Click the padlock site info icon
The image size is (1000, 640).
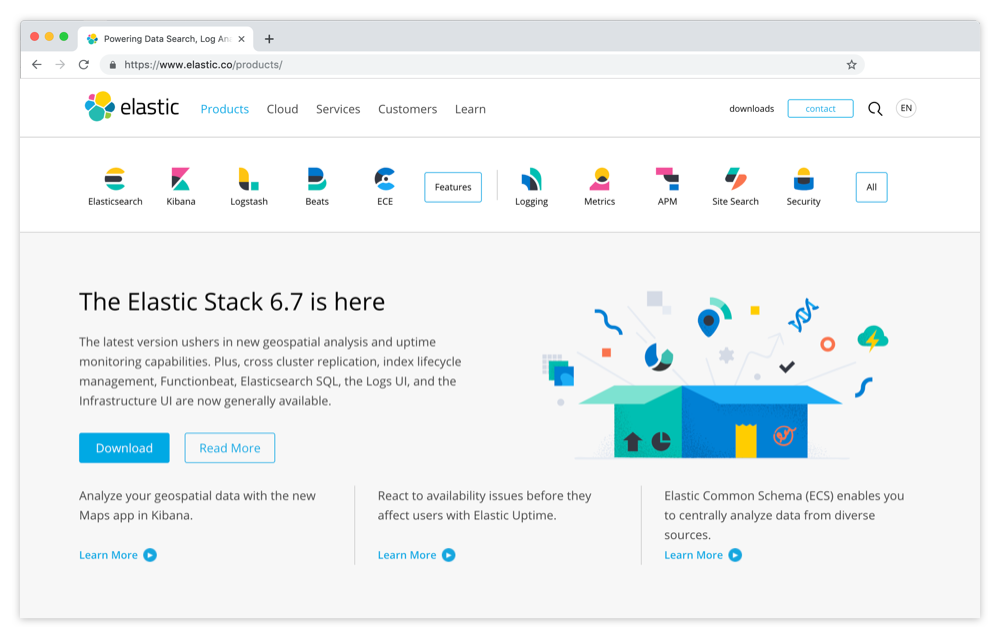[112, 64]
